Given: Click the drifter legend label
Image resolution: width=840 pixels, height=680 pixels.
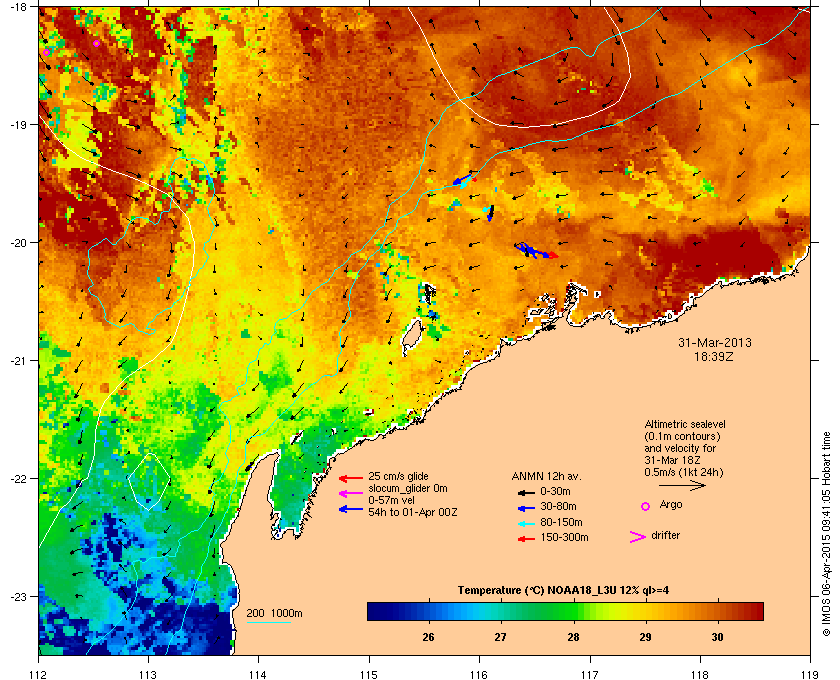Looking at the screenshot, I should [665, 535].
